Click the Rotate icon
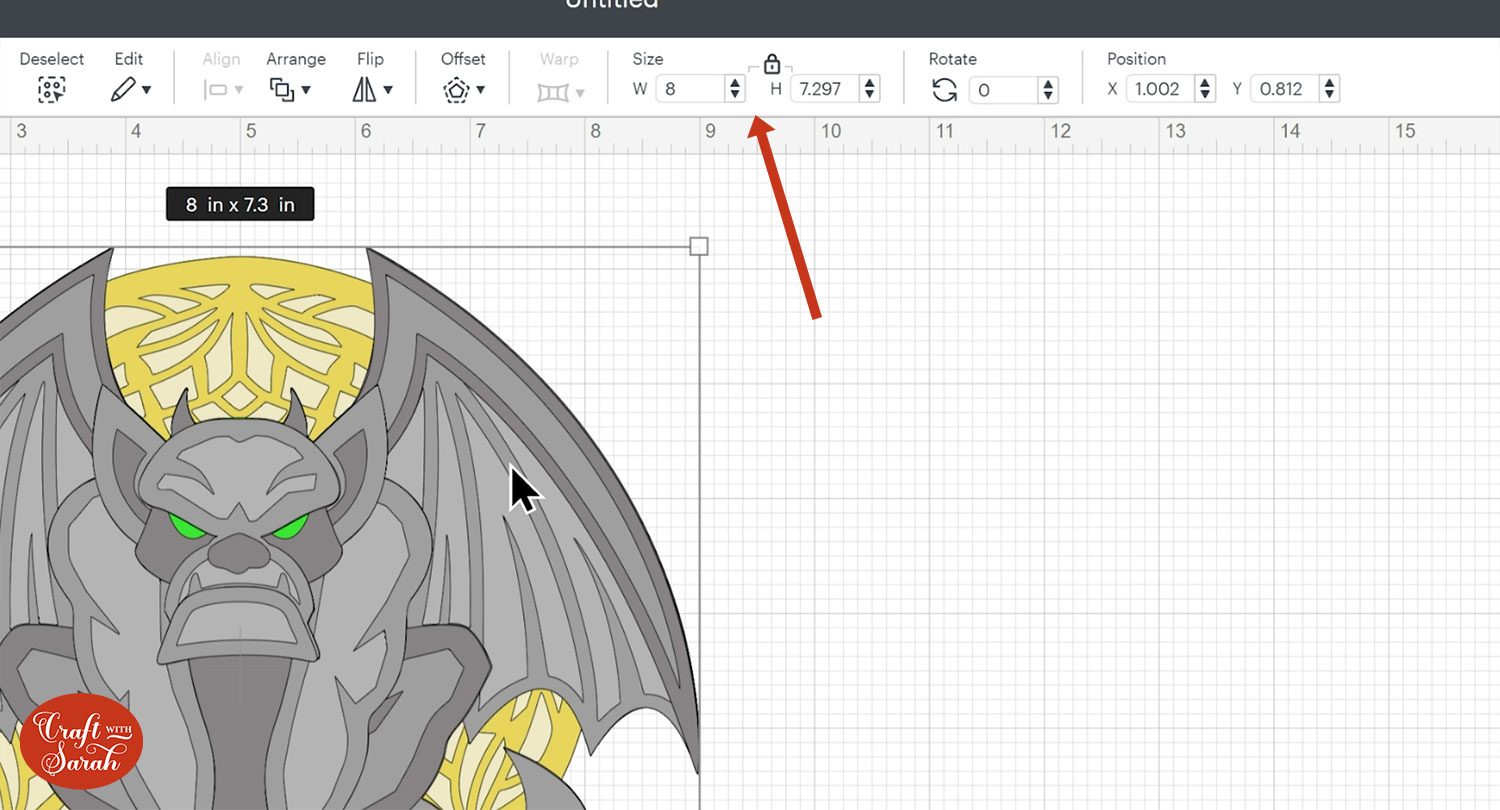The width and height of the screenshot is (1500, 810). [x=944, y=90]
